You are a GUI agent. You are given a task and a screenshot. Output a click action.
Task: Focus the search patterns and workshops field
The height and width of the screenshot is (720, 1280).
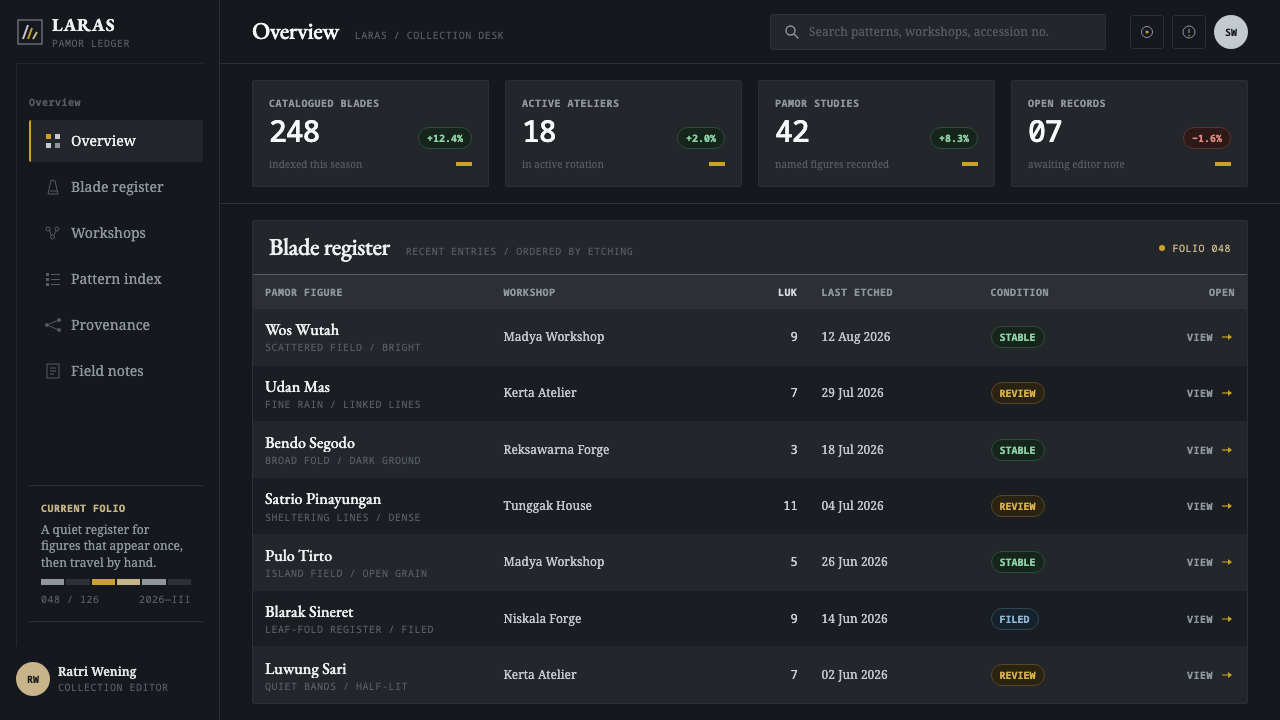938,32
